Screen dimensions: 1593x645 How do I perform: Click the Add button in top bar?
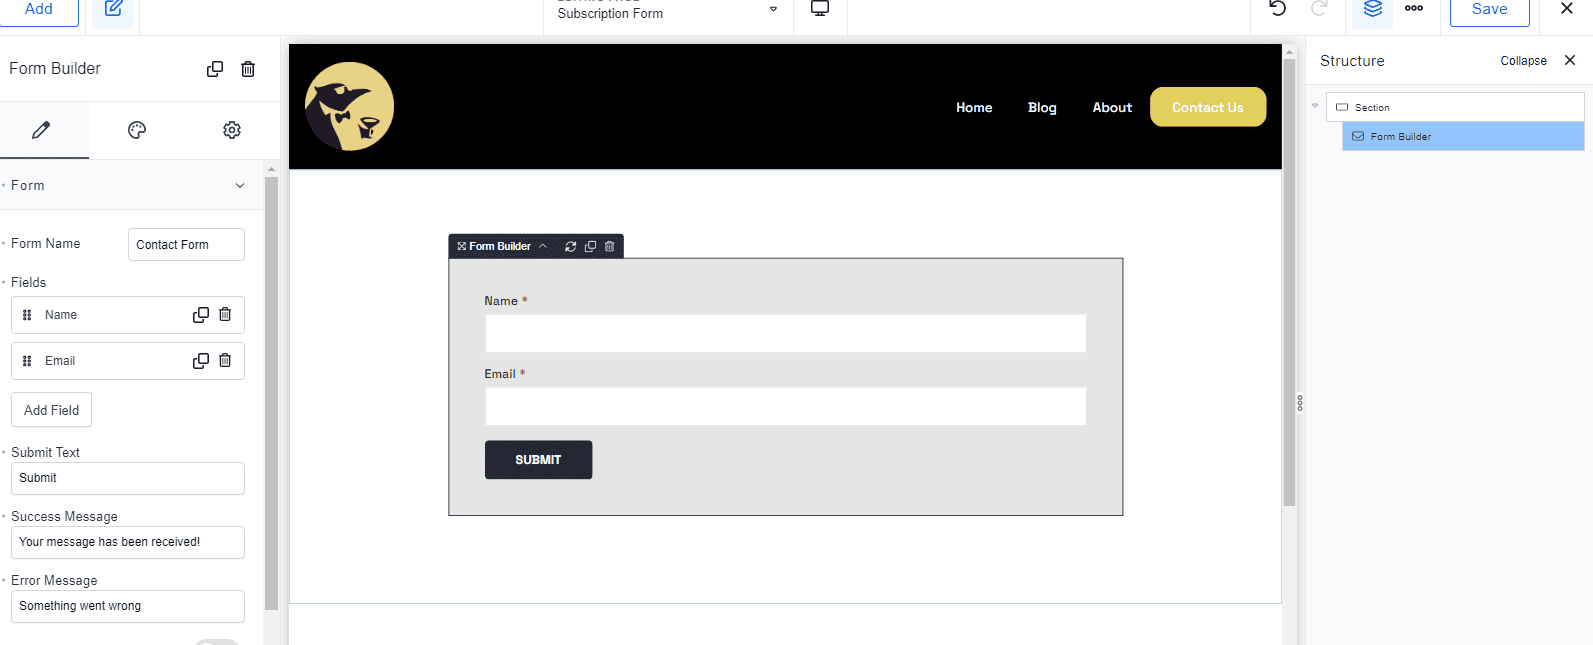coord(39,10)
